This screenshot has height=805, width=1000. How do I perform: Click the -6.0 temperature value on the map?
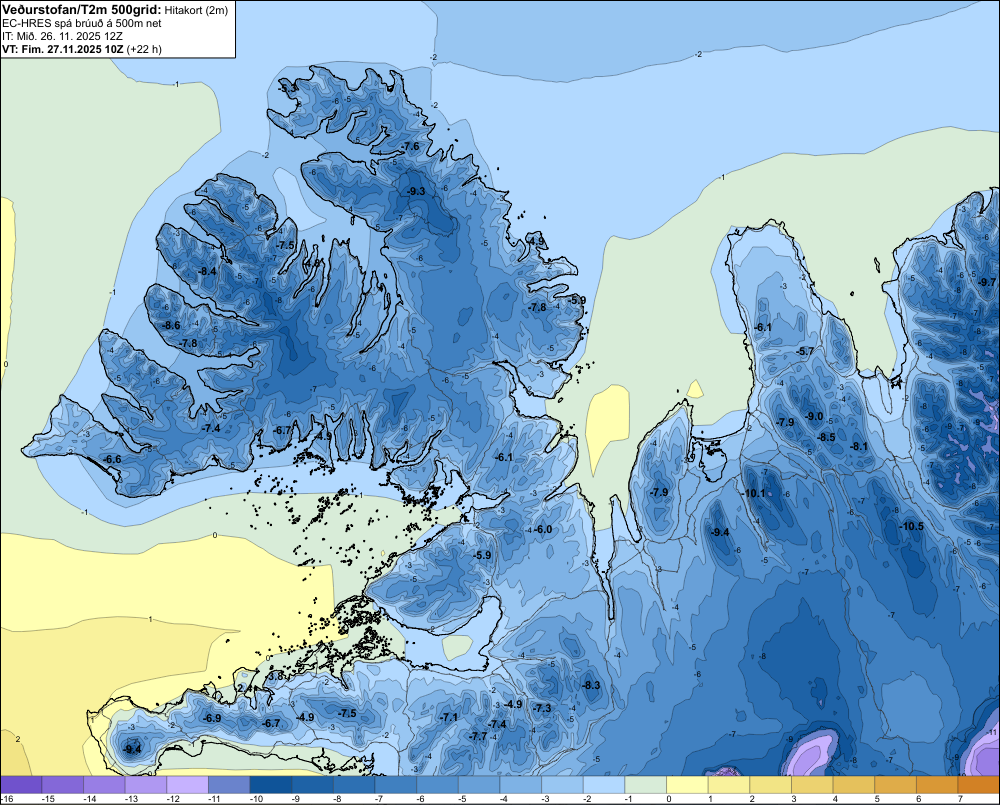click(543, 529)
